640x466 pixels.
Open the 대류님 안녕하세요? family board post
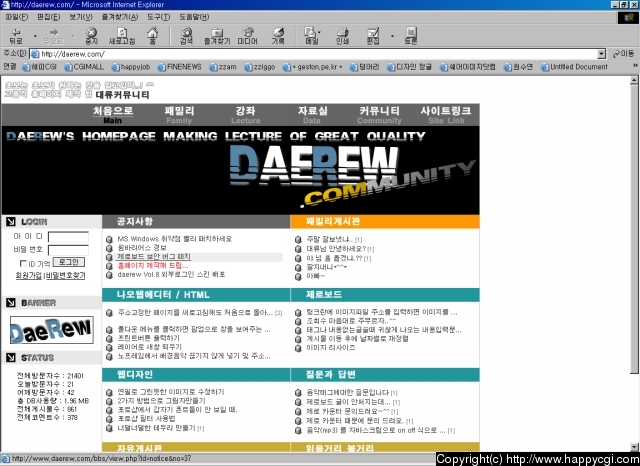point(336,249)
